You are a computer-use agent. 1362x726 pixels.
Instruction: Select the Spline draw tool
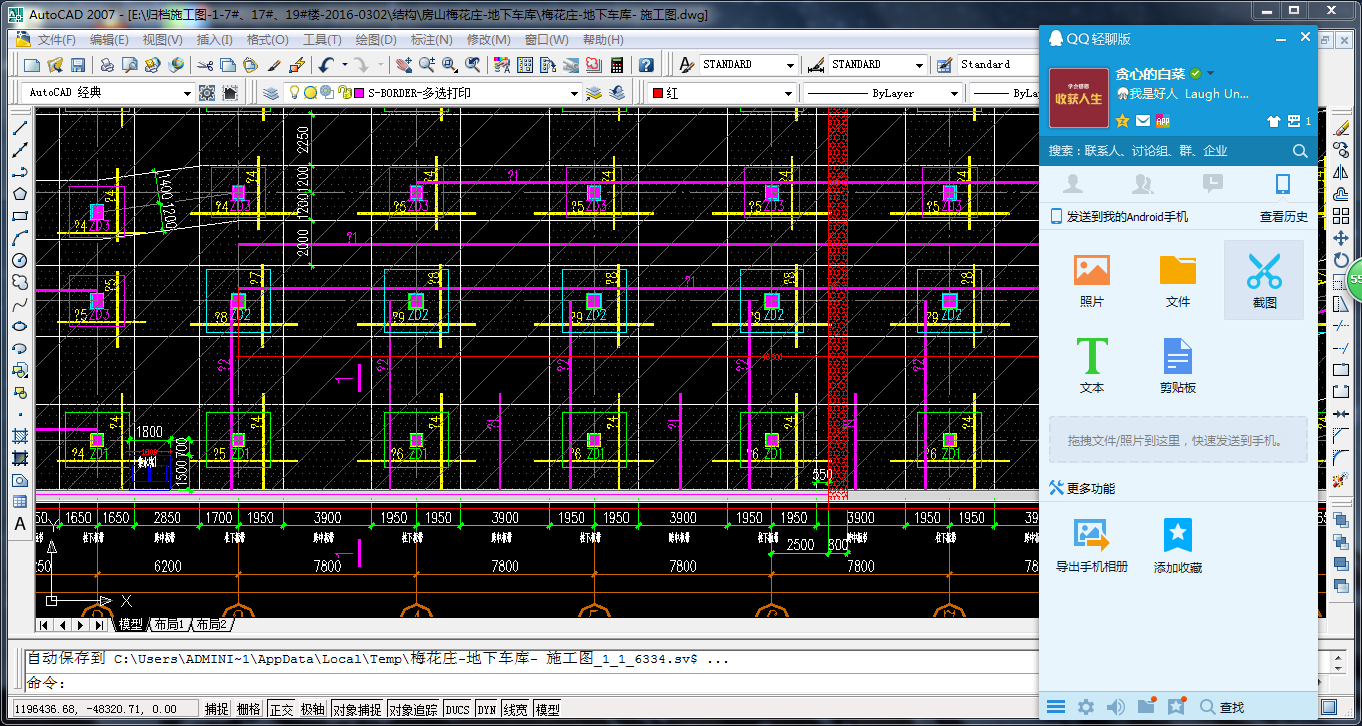coord(19,304)
